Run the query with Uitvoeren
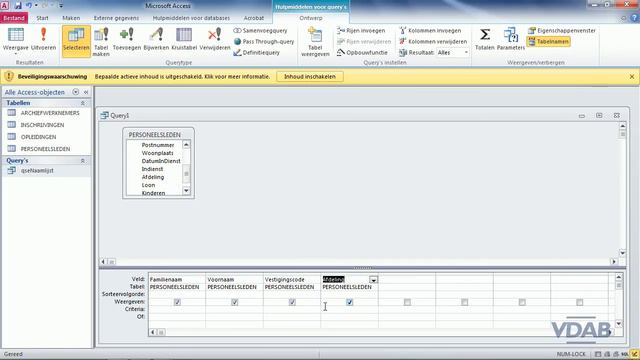Image resolution: width=640 pixels, height=360 pixels. pyautogui.click(x=43, y=39)
